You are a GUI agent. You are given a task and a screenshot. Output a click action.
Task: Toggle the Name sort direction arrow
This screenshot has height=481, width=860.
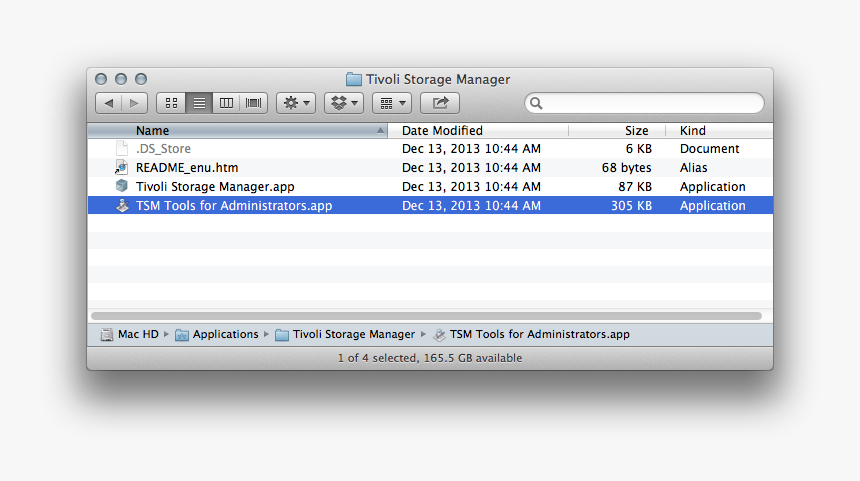tap(380, 131)
